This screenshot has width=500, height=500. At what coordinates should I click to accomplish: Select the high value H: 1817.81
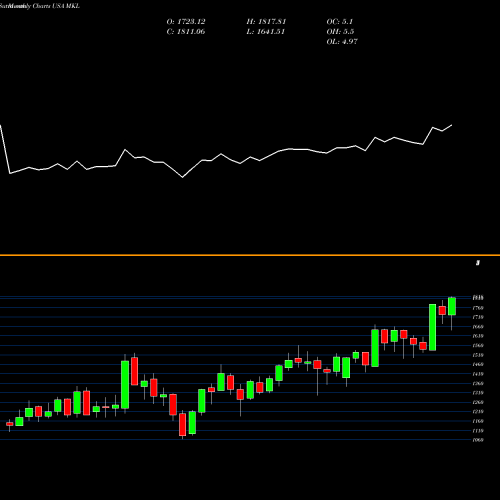point(266,22)
